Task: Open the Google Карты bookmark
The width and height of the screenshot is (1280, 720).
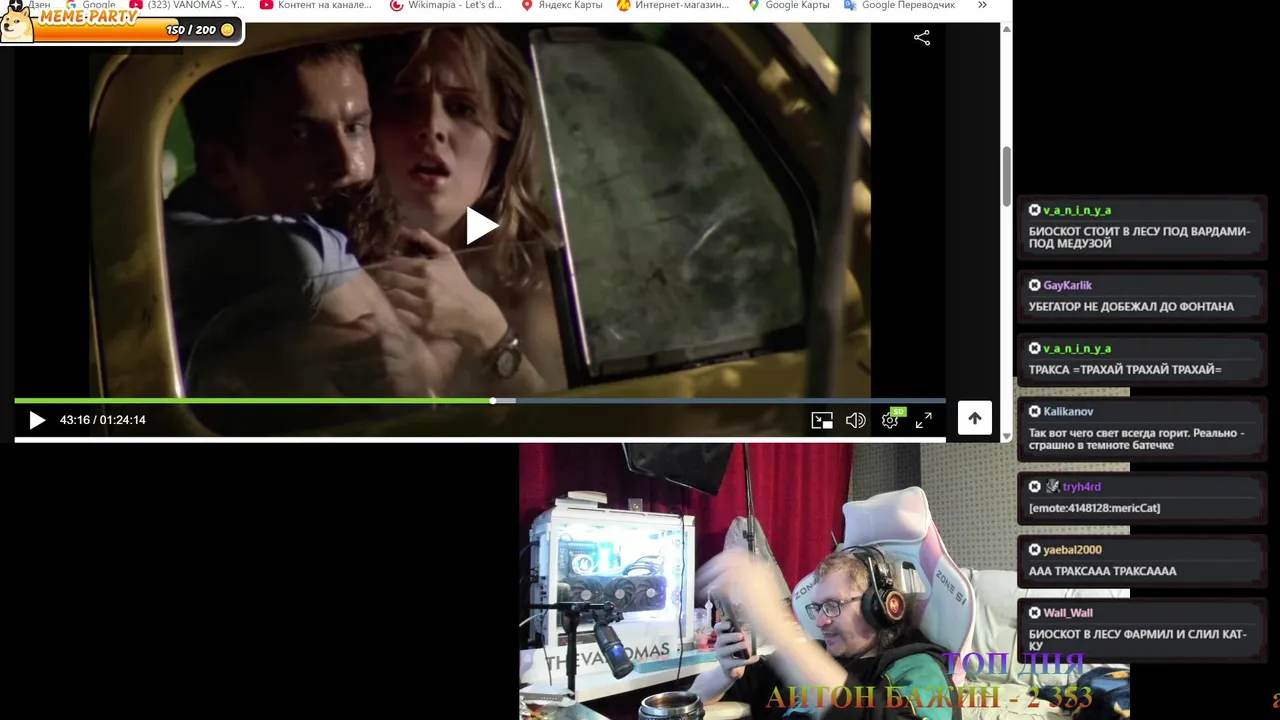Action: click(x=789, y=5)
